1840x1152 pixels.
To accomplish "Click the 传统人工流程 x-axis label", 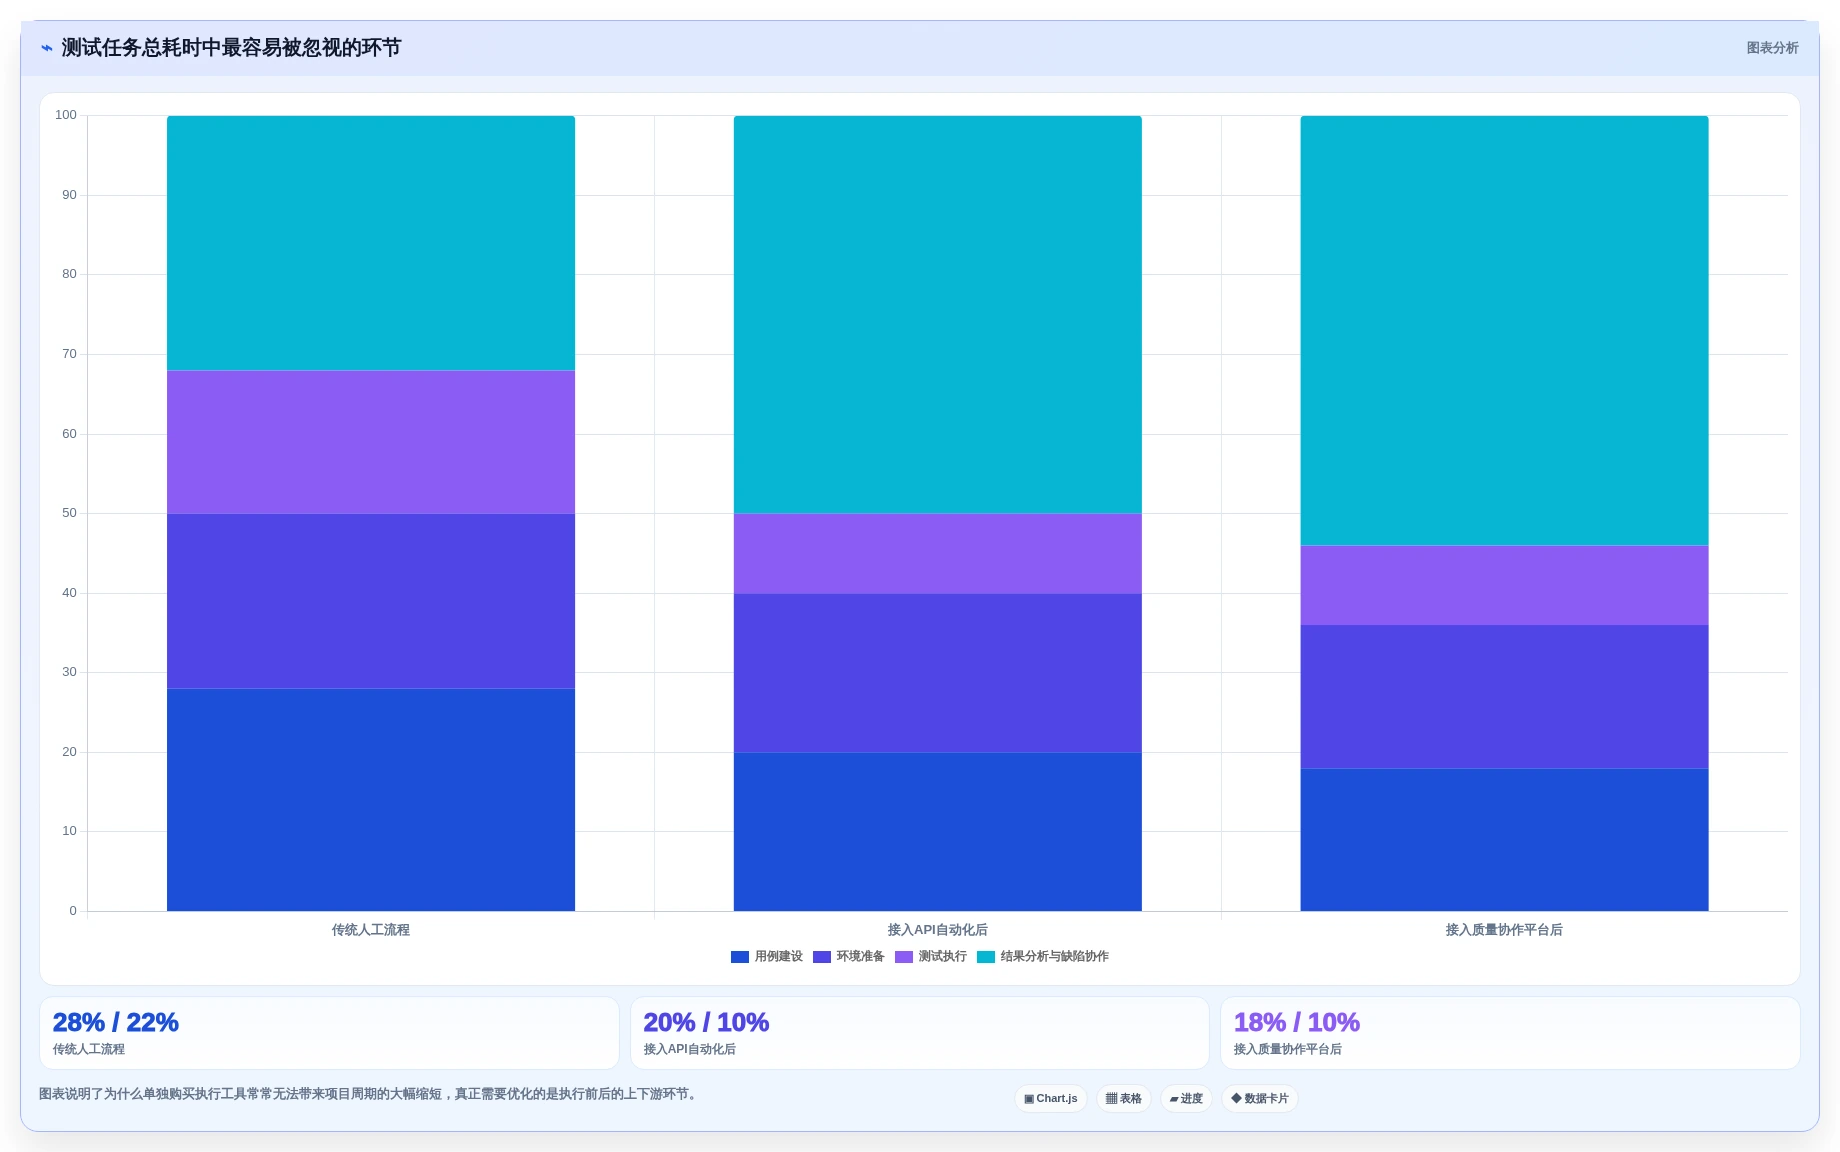I will 371,930.
